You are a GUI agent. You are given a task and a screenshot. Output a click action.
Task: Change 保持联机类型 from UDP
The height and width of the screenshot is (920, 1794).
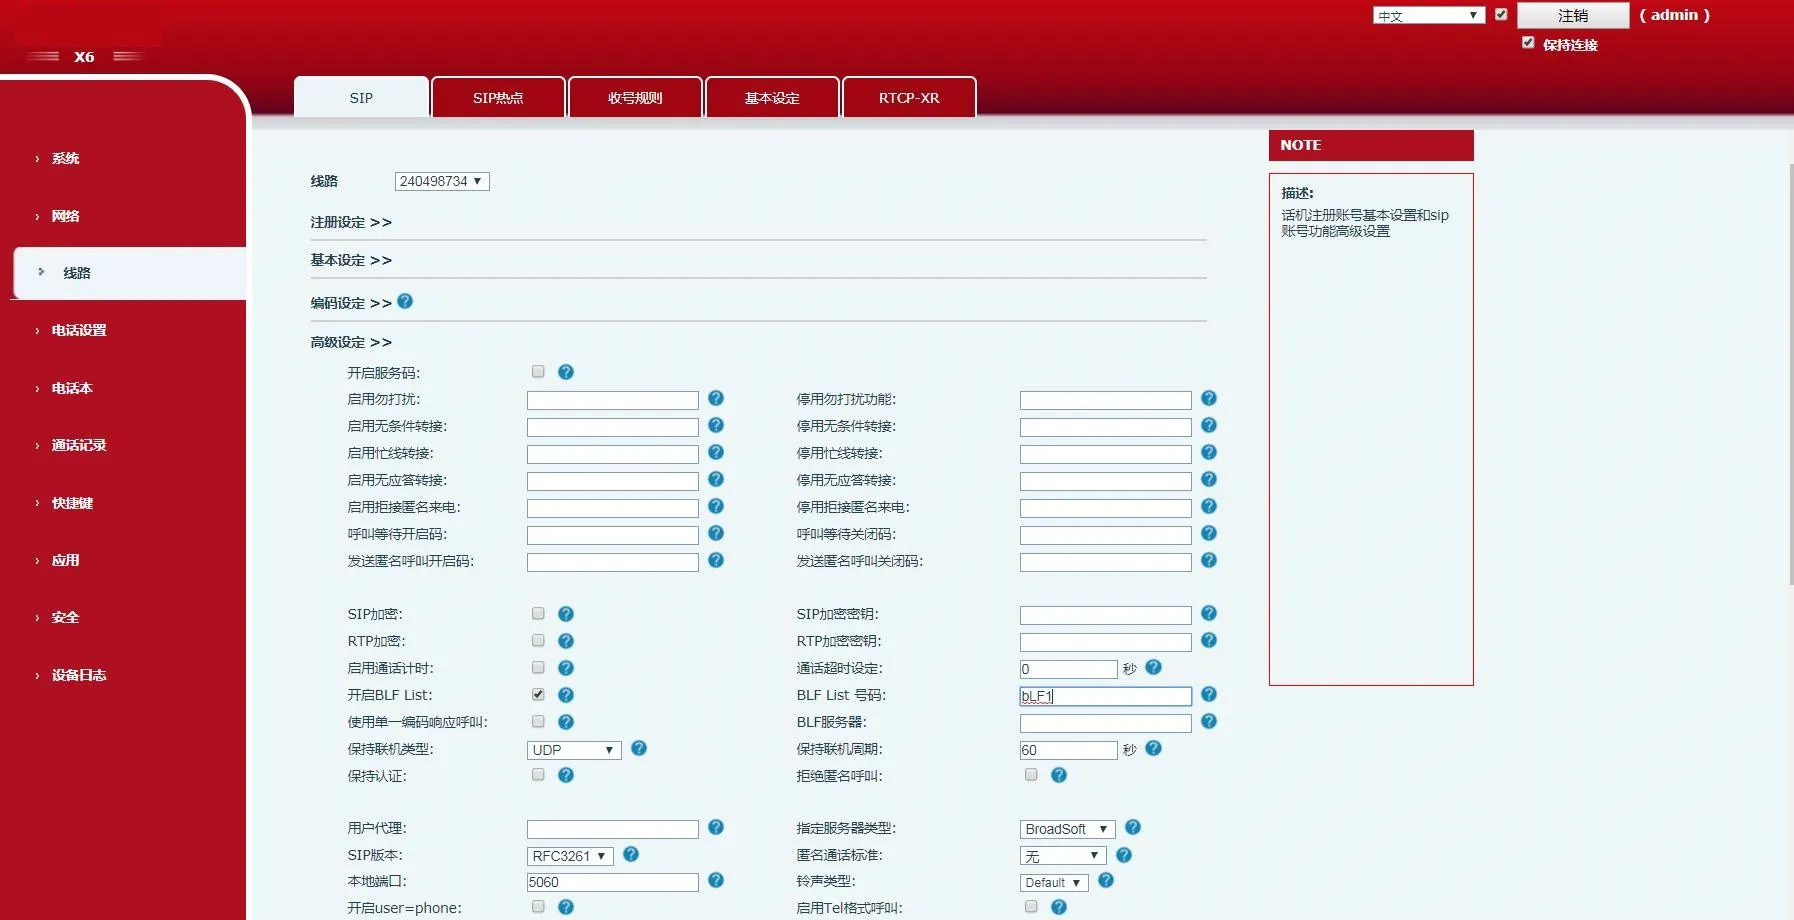tap(573, 749)
